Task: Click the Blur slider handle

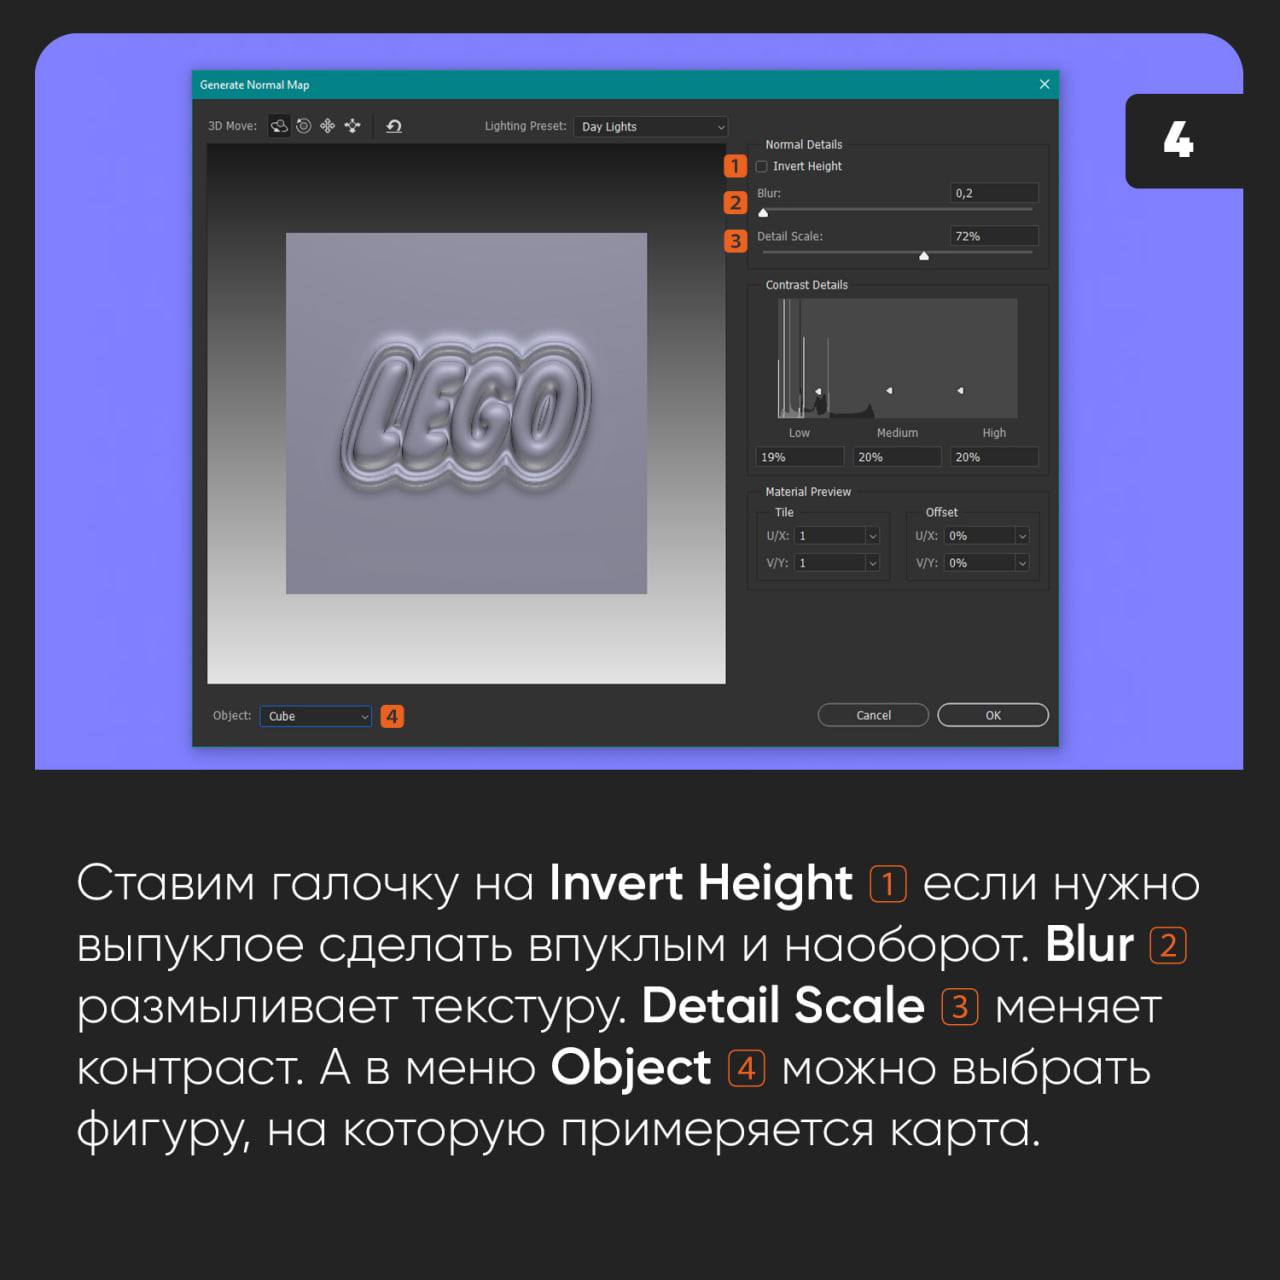Action: coord(763,212)
